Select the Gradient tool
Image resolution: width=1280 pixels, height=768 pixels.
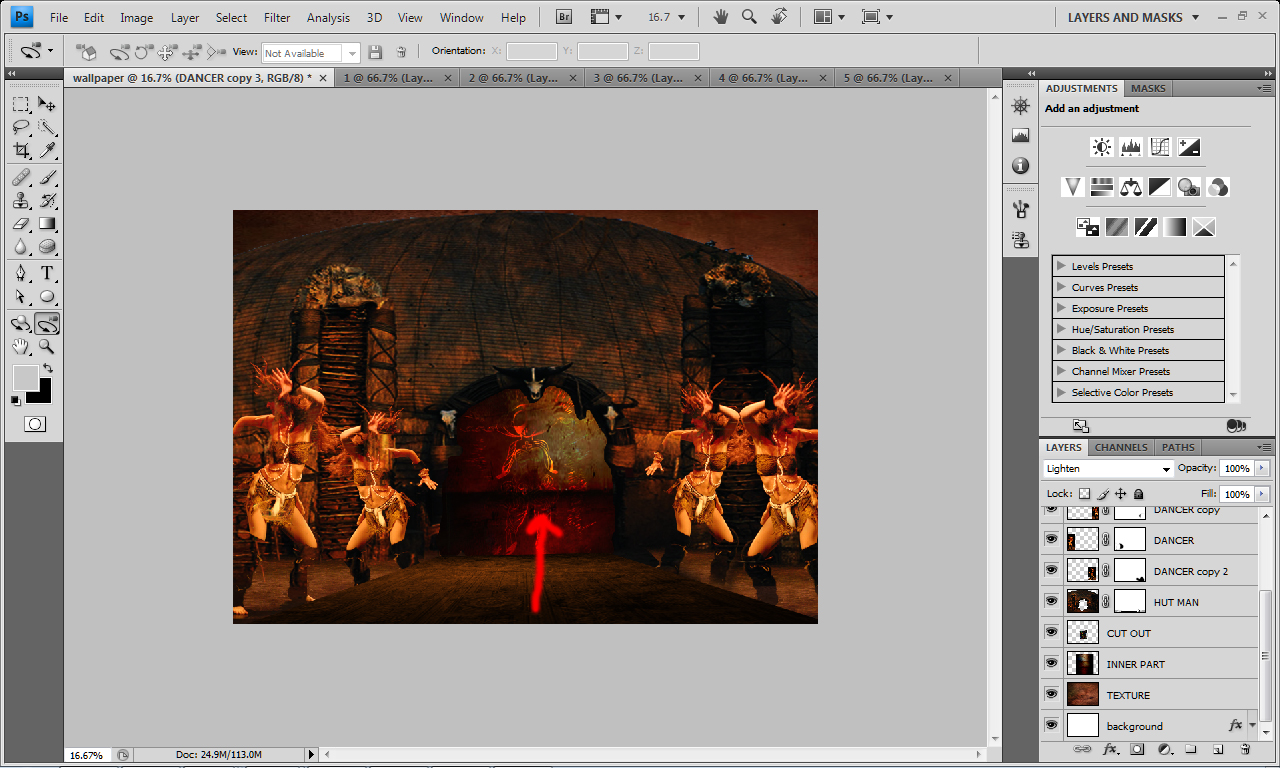(x=47, y=223)
